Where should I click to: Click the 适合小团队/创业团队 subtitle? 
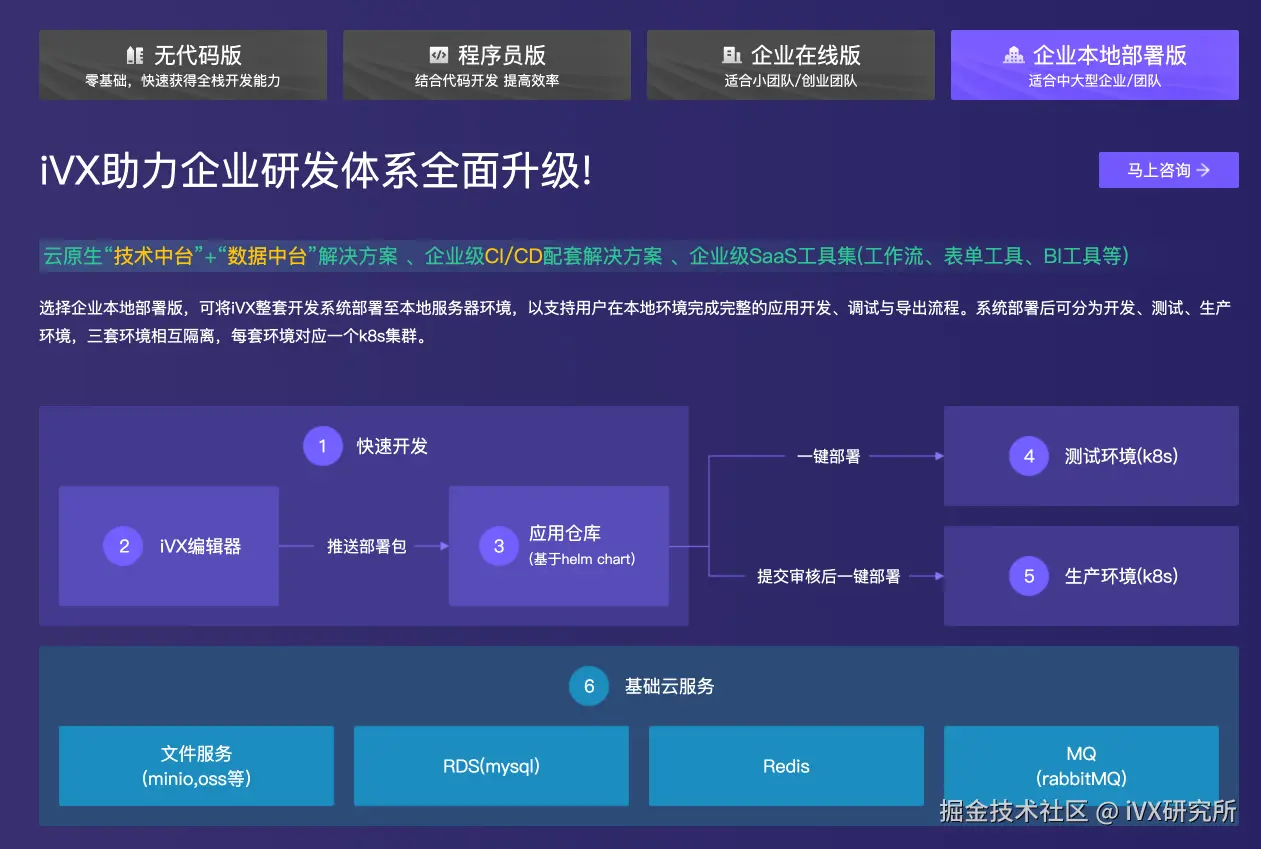tap(791, 81)
